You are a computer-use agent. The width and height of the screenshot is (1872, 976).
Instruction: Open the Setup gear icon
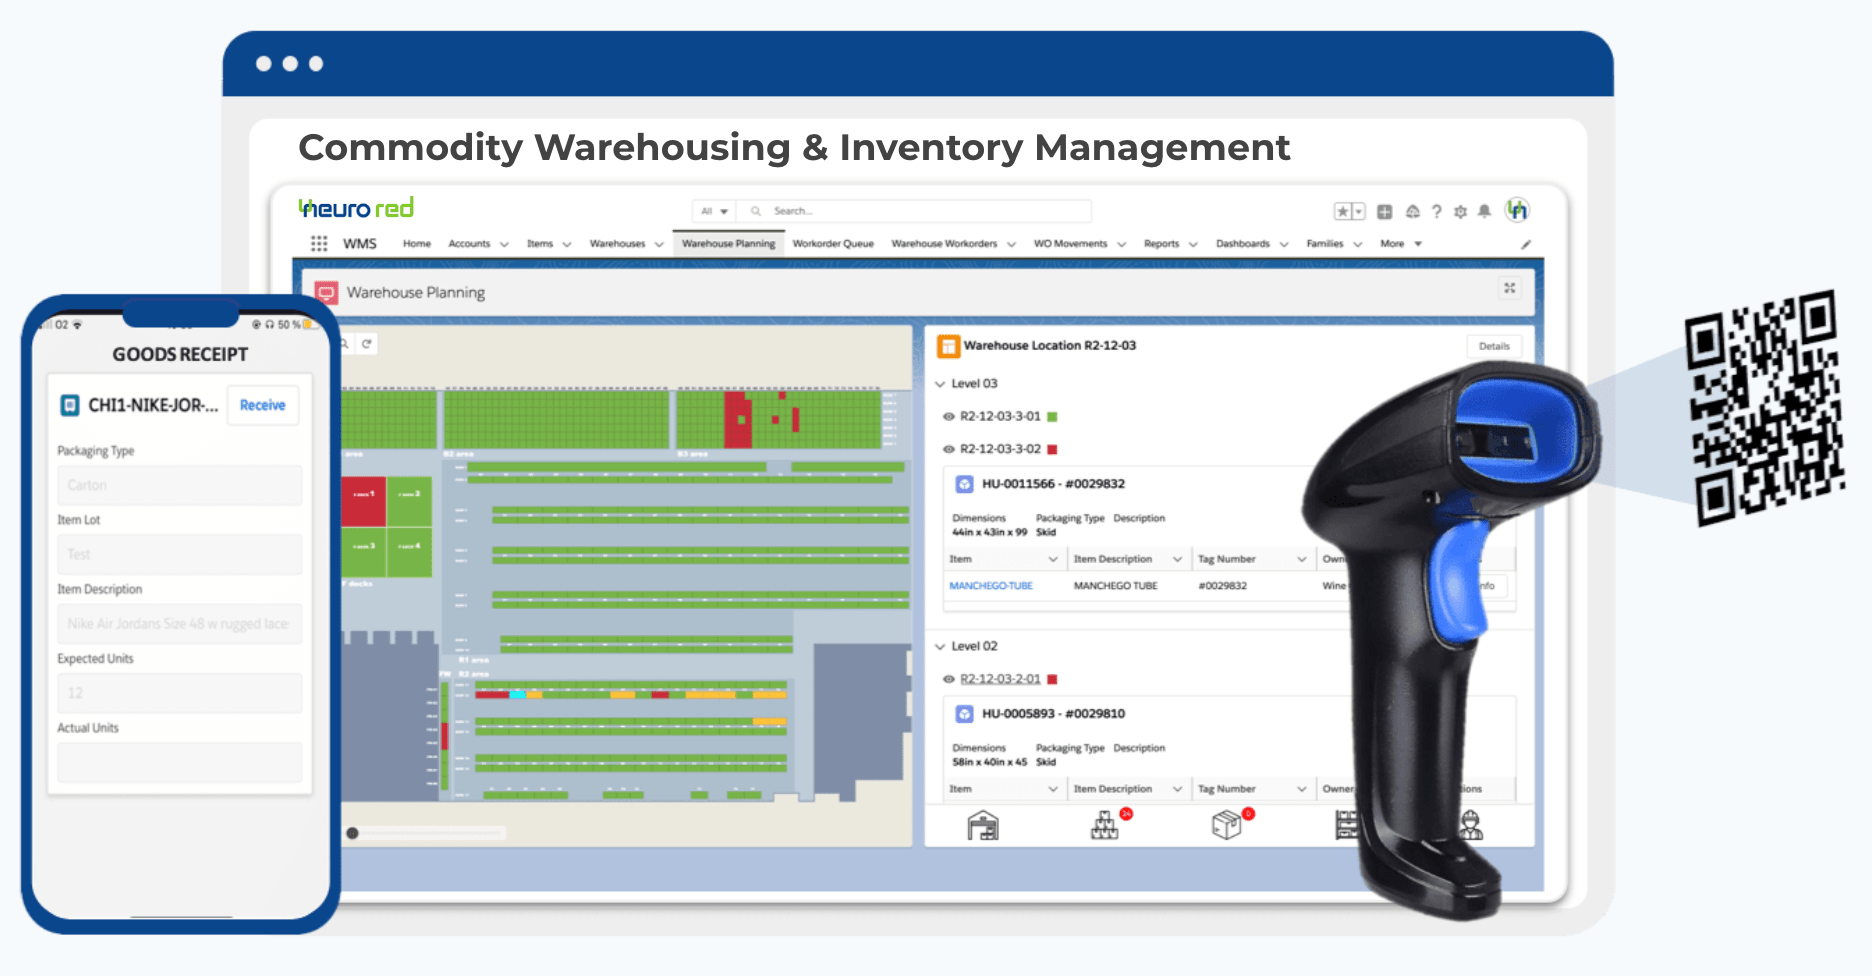coord(1461,211)
